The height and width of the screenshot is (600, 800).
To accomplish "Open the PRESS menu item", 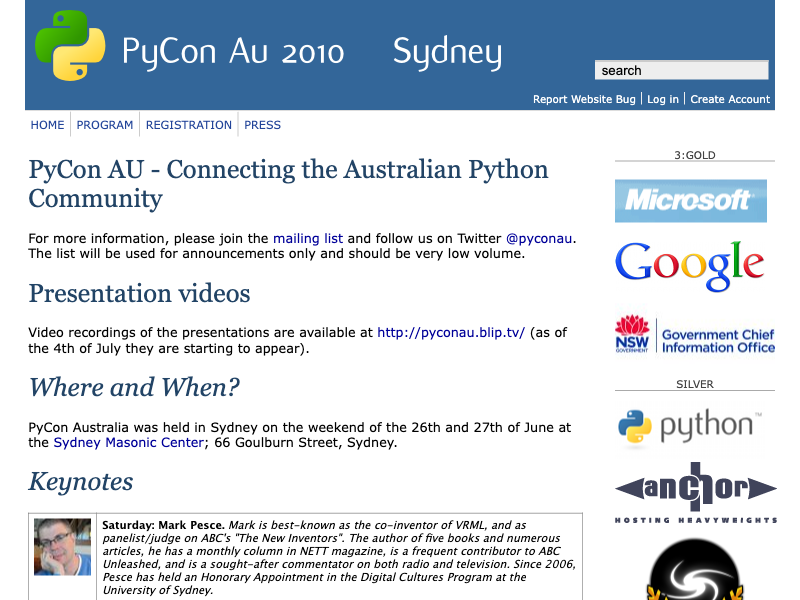I will [262, 125].
